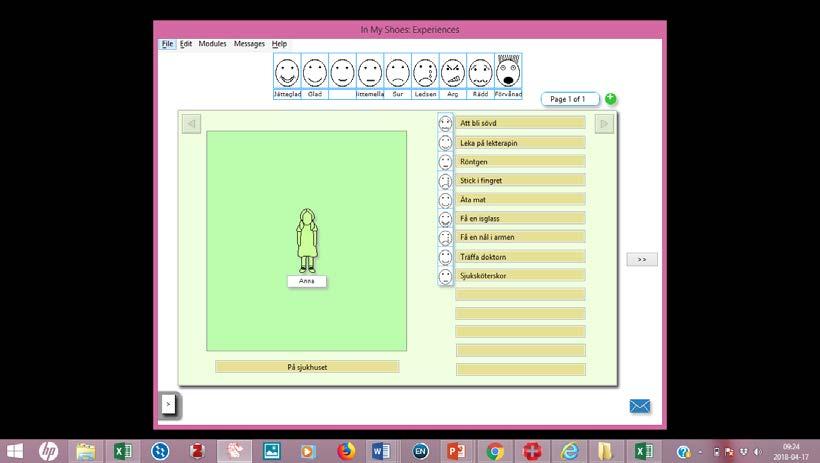Open the Windows Start menu
The width and height of the screenshot is (820, 463).
click(x=15, y=451)
